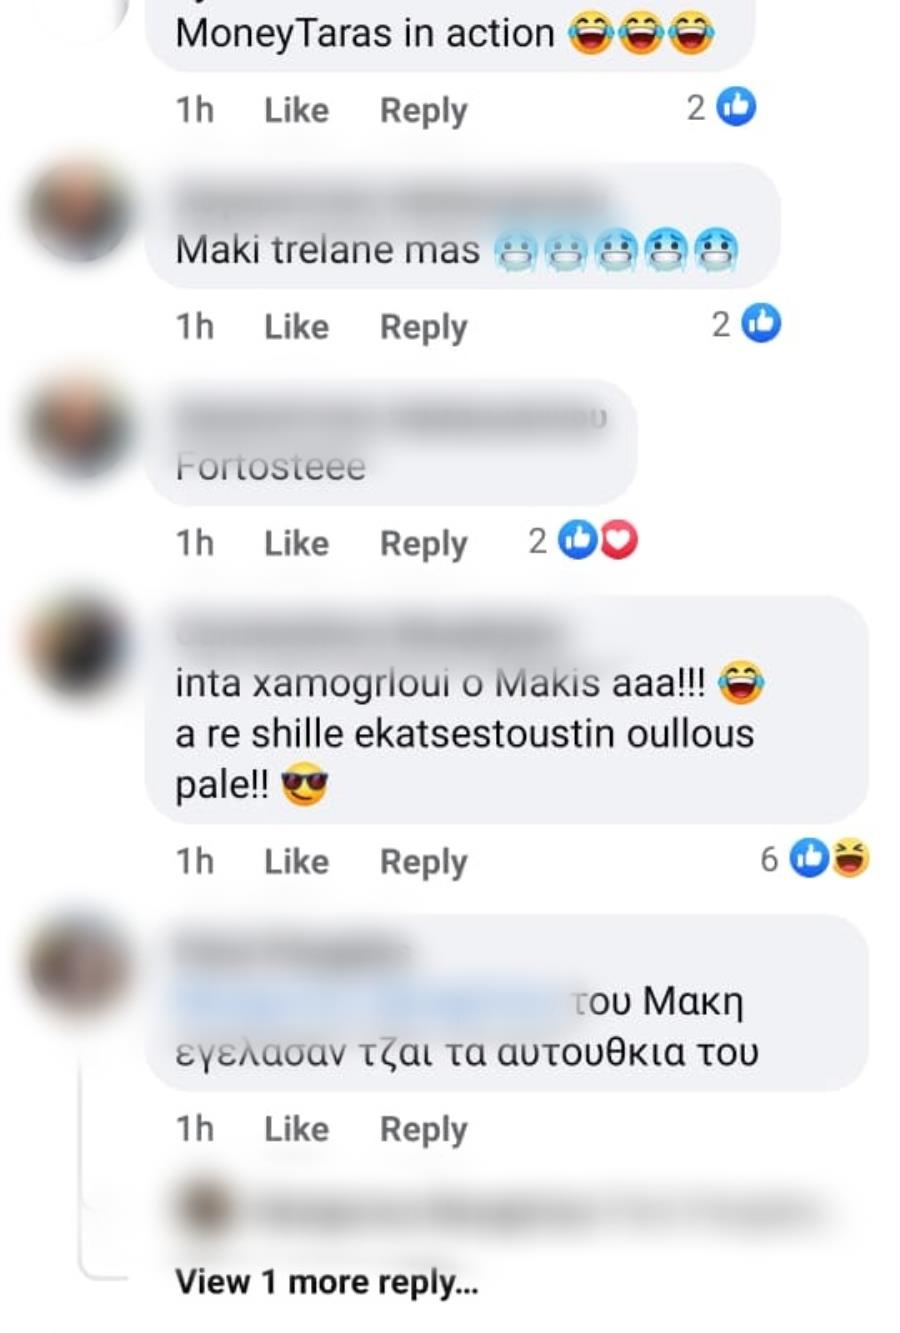Click thumbs-up reaction icon on Fortosteee comment
The height and width of the screenshot is (1333, 900).
click(x=578, y=540)
